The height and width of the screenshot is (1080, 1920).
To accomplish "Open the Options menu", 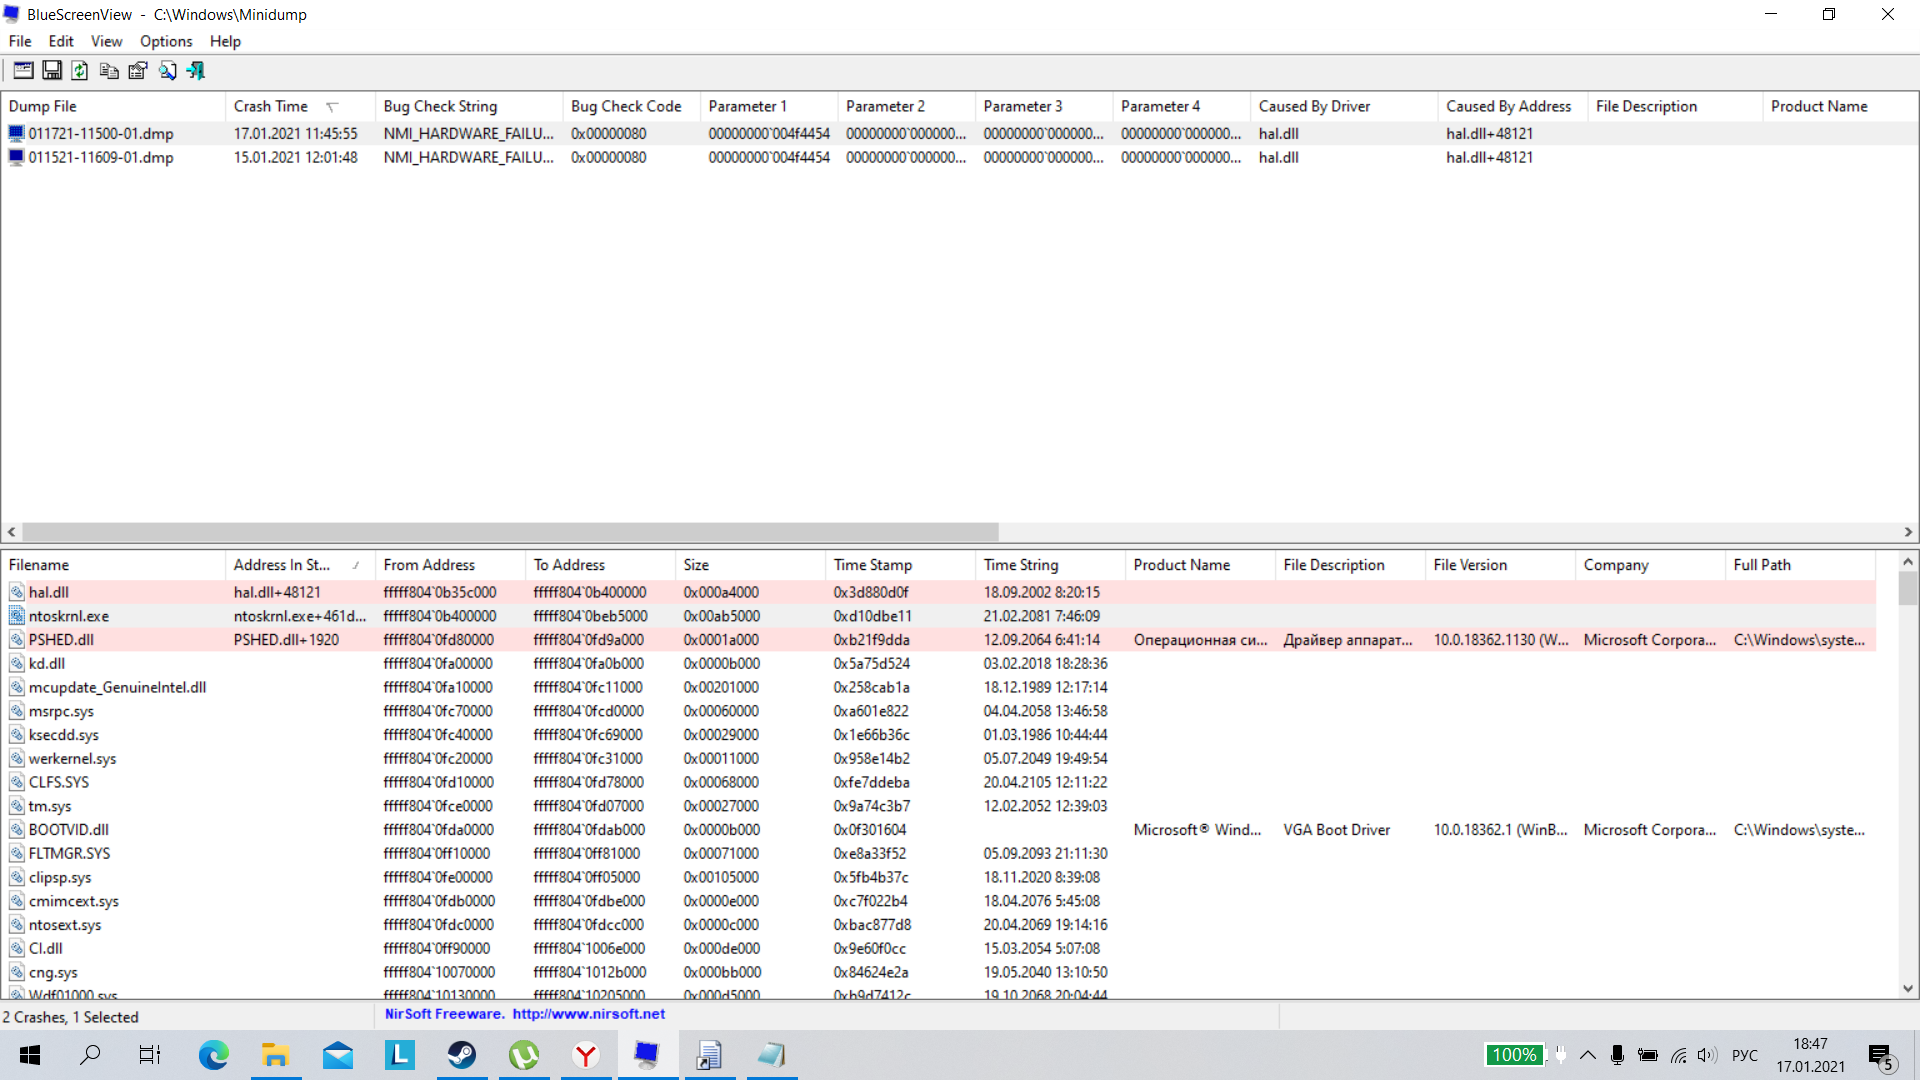I will pos(166,41).
